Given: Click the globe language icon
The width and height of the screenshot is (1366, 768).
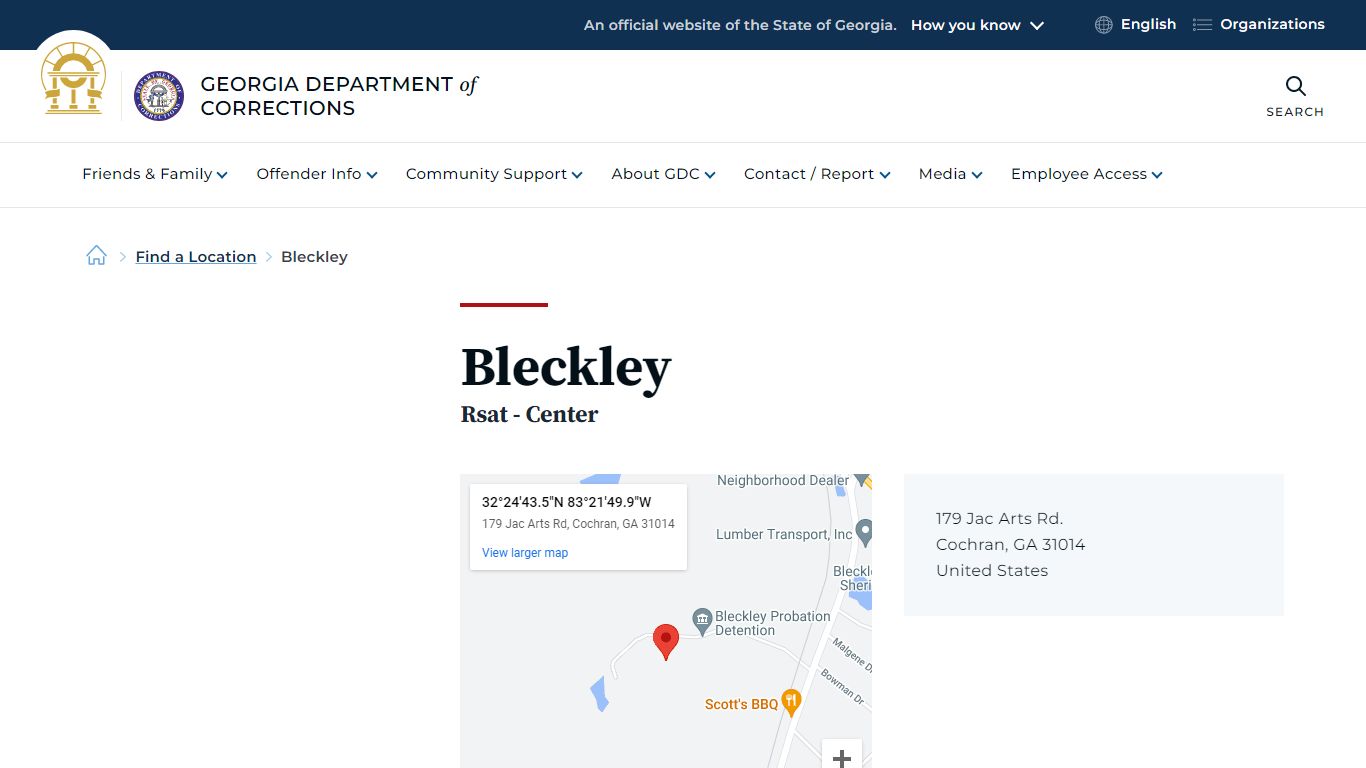Looking at the screenshot, I should coord(1104,25).
